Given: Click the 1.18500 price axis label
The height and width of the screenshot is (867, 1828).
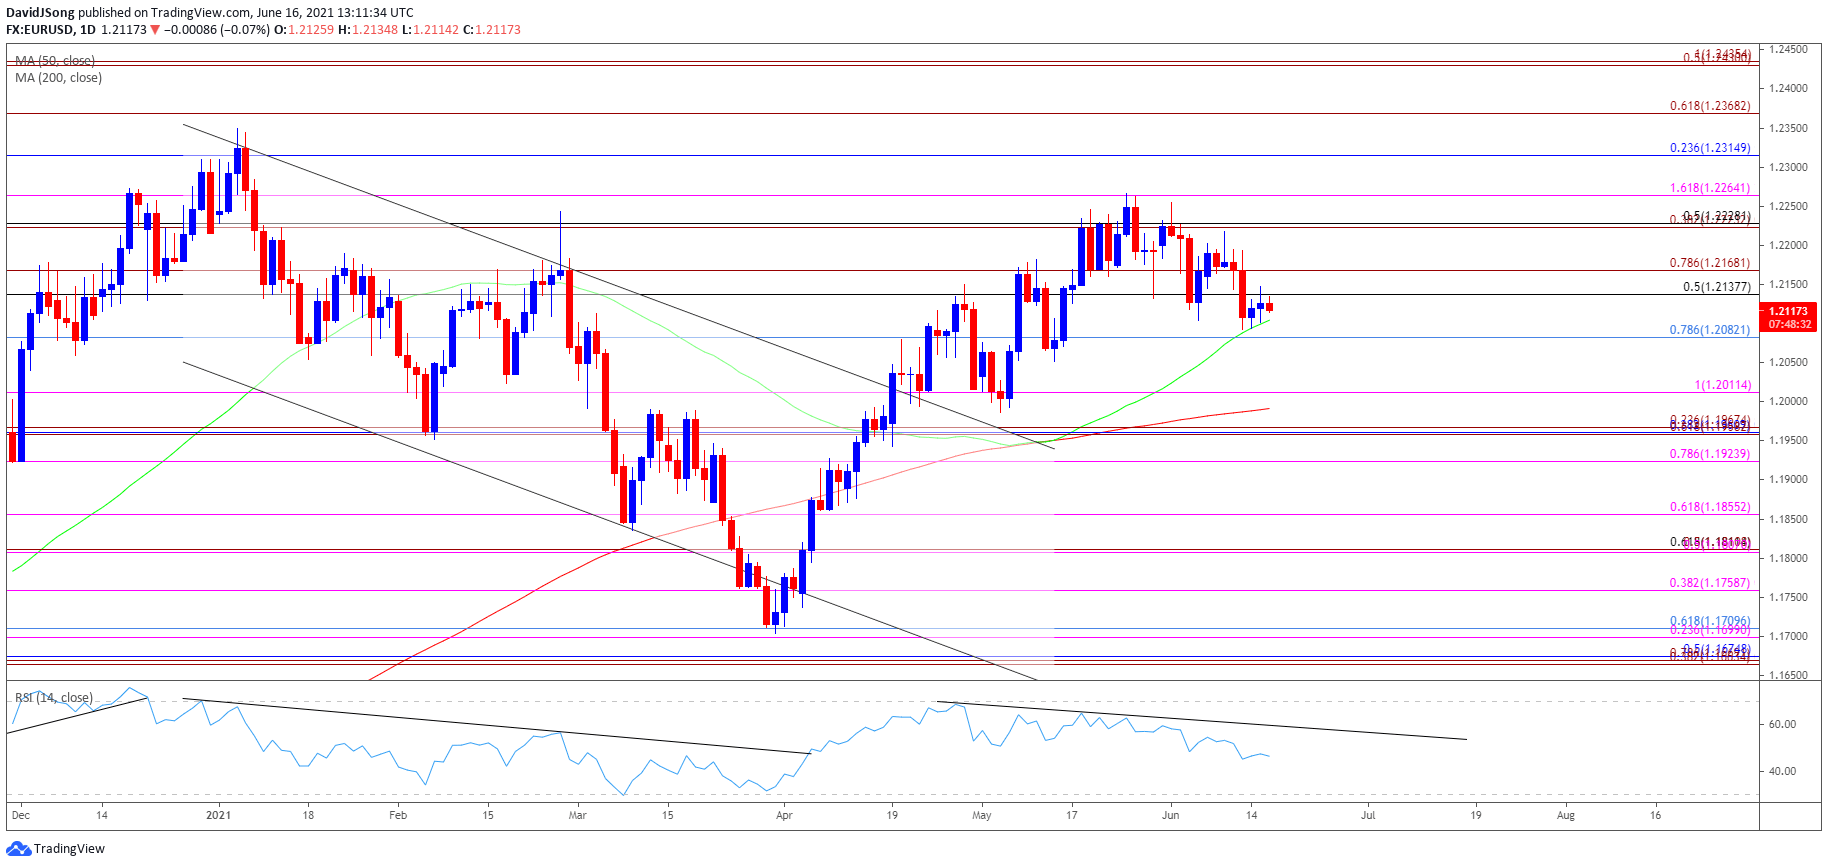Looking at the screenshot, I should pos(1789,519).
